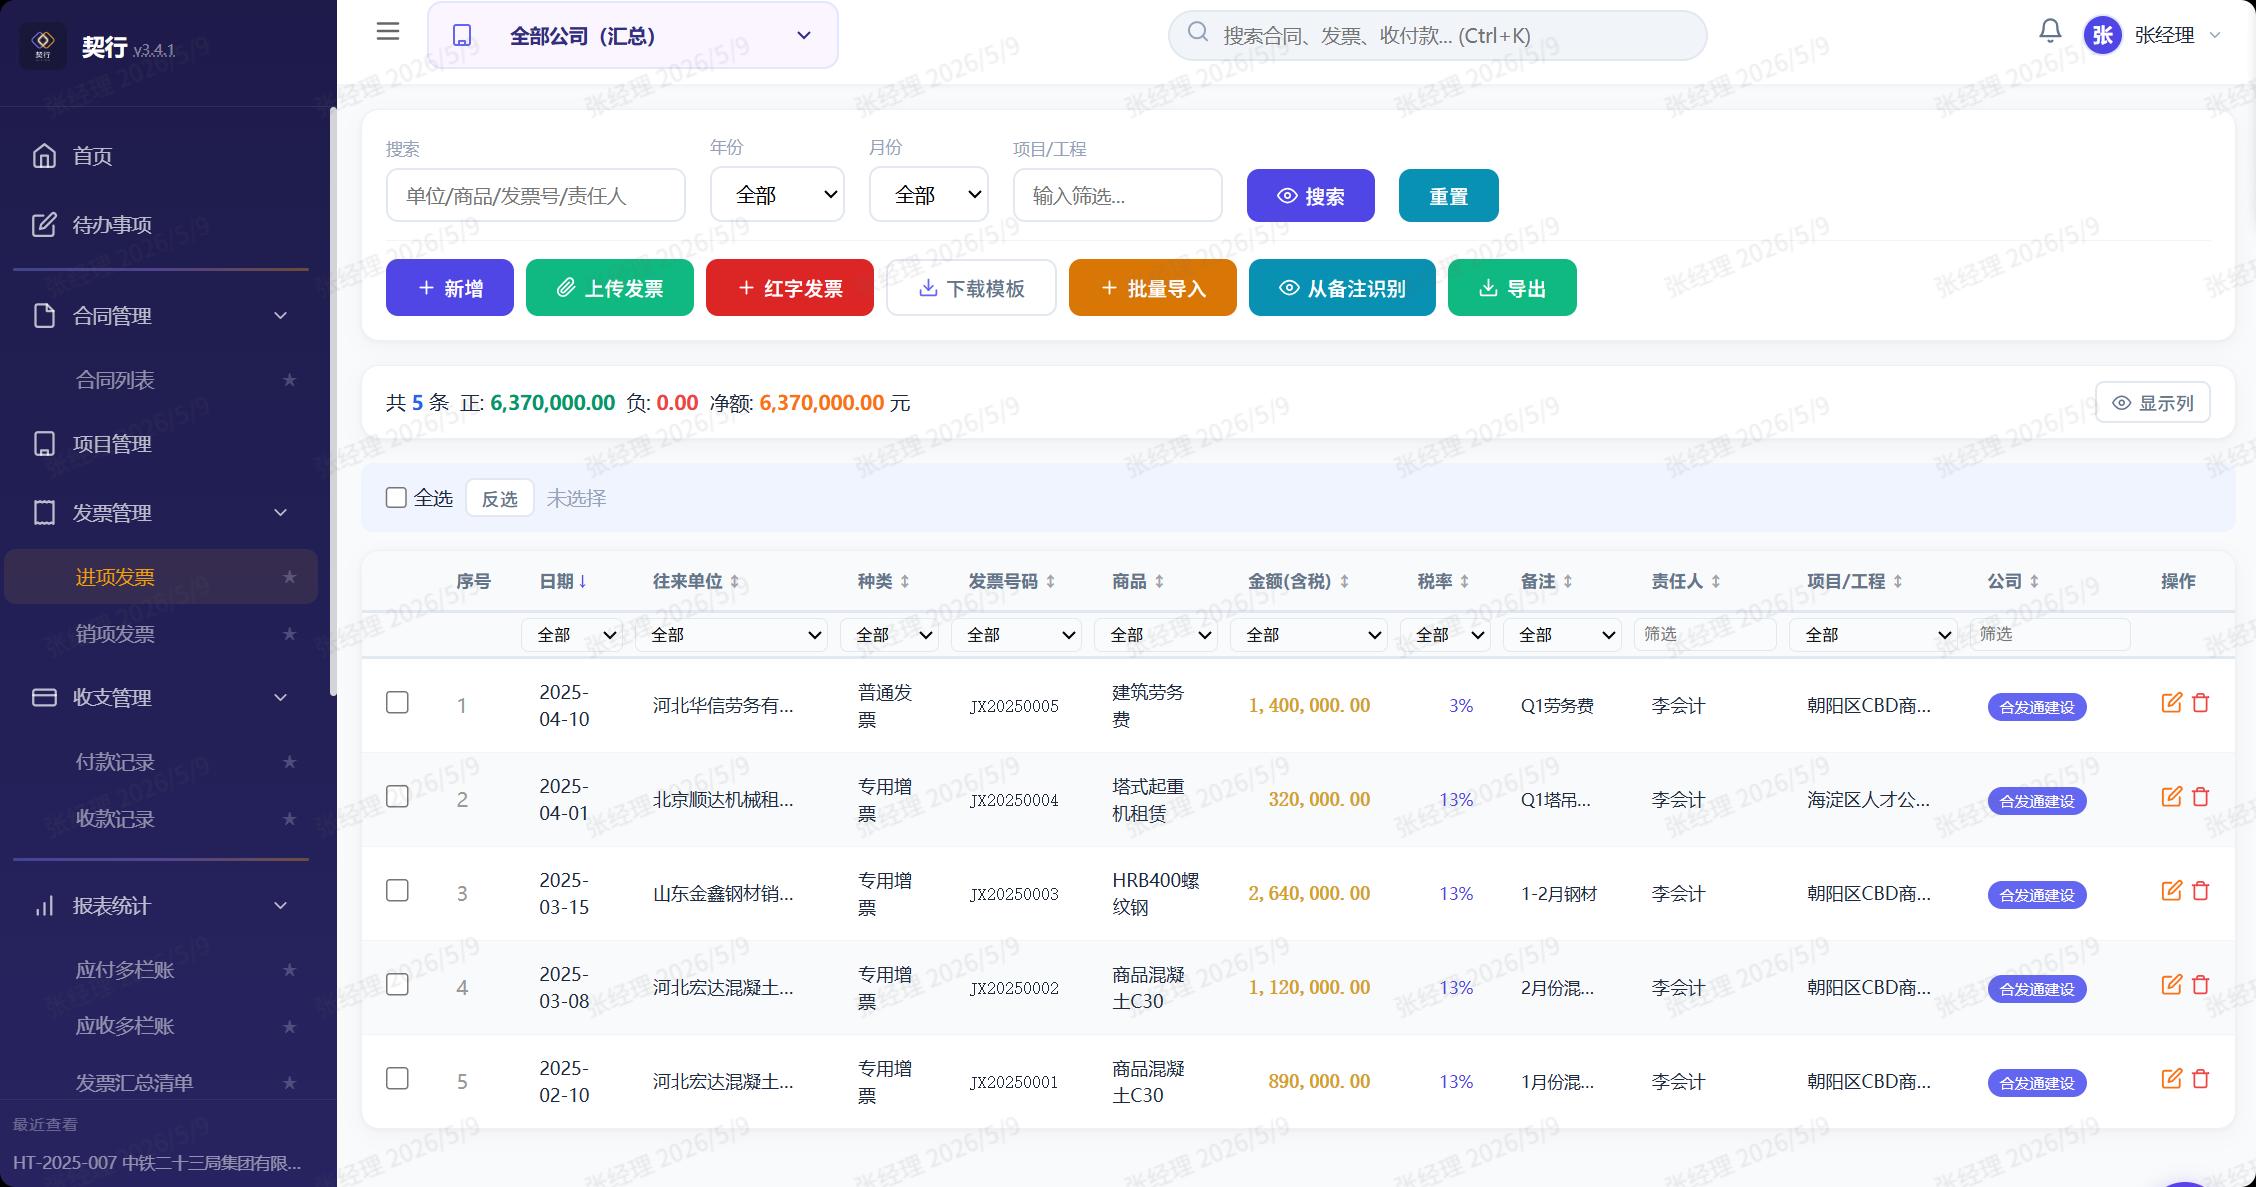Open the 显示列 column visibility button

pos(2153,403)
